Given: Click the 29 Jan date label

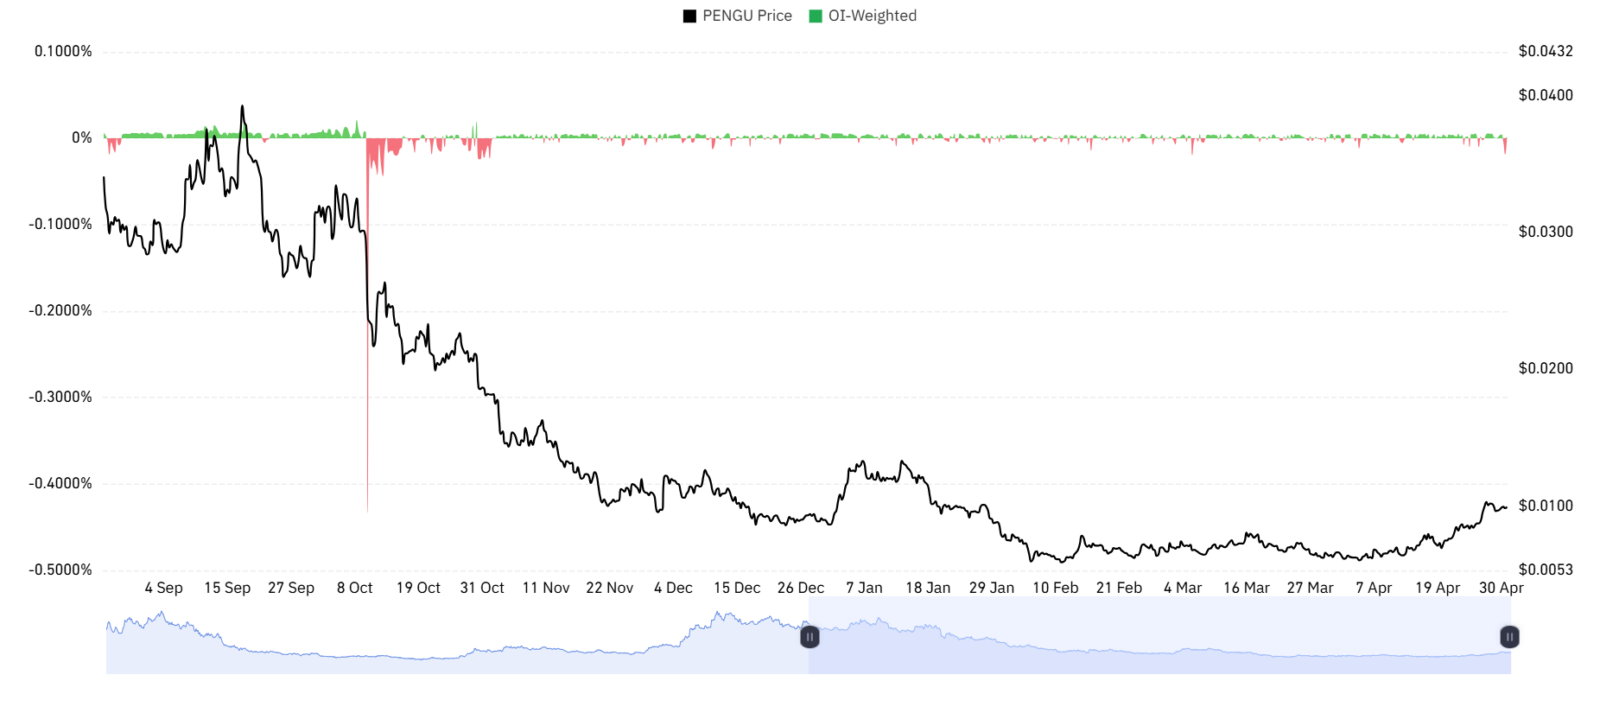Looking at the screenshot, I should 992,588.
